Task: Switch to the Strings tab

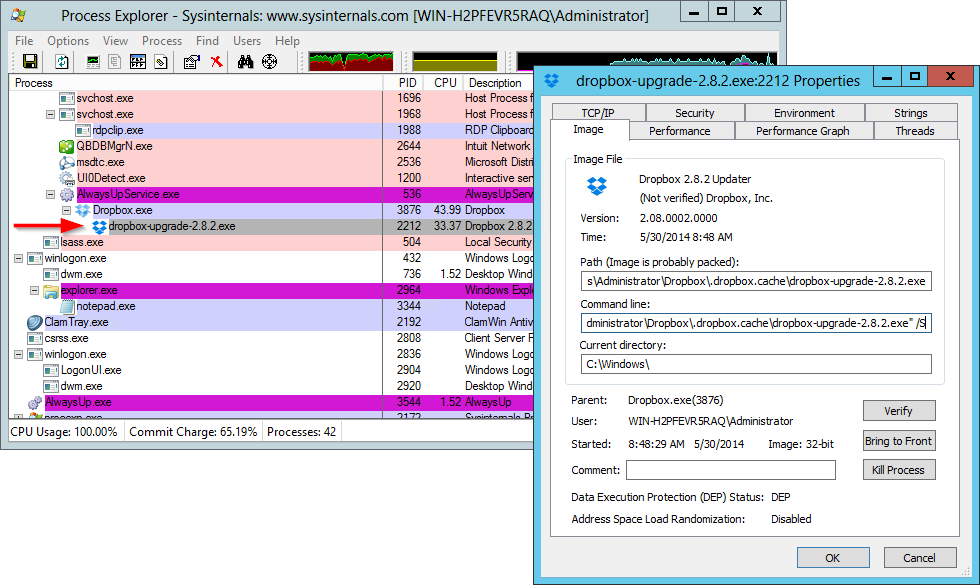Action: [x=911, y=112]
